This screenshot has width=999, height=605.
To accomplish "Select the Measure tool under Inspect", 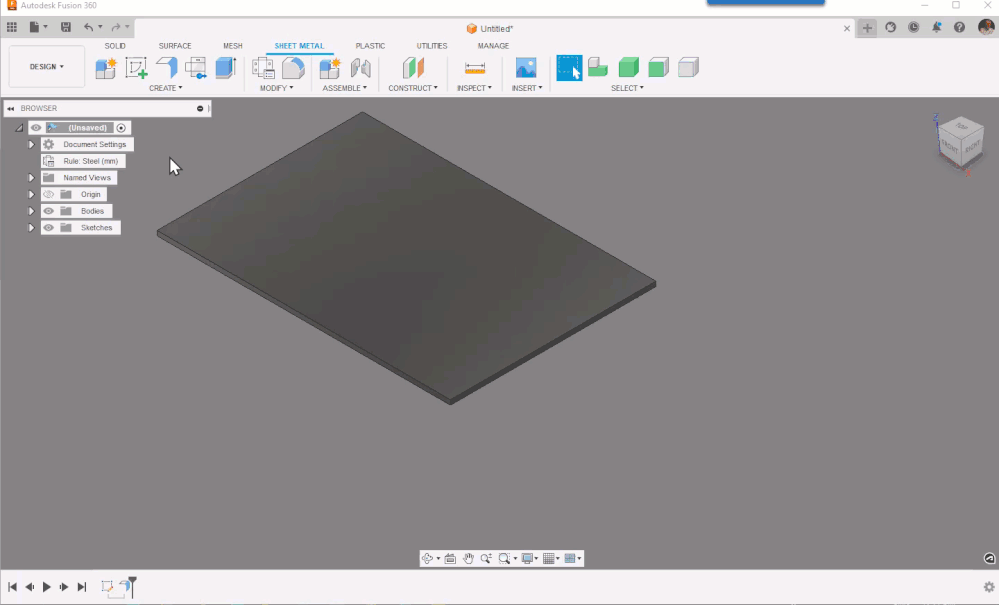I will pyautogui.click(x=475, y=68).
